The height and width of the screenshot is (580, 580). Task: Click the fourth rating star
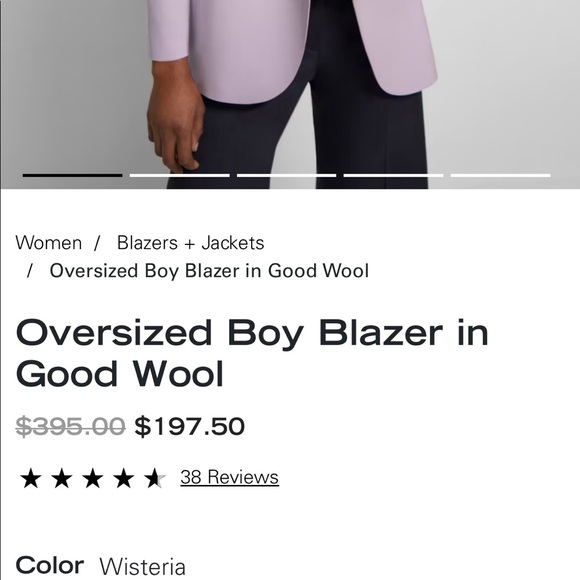124,478
